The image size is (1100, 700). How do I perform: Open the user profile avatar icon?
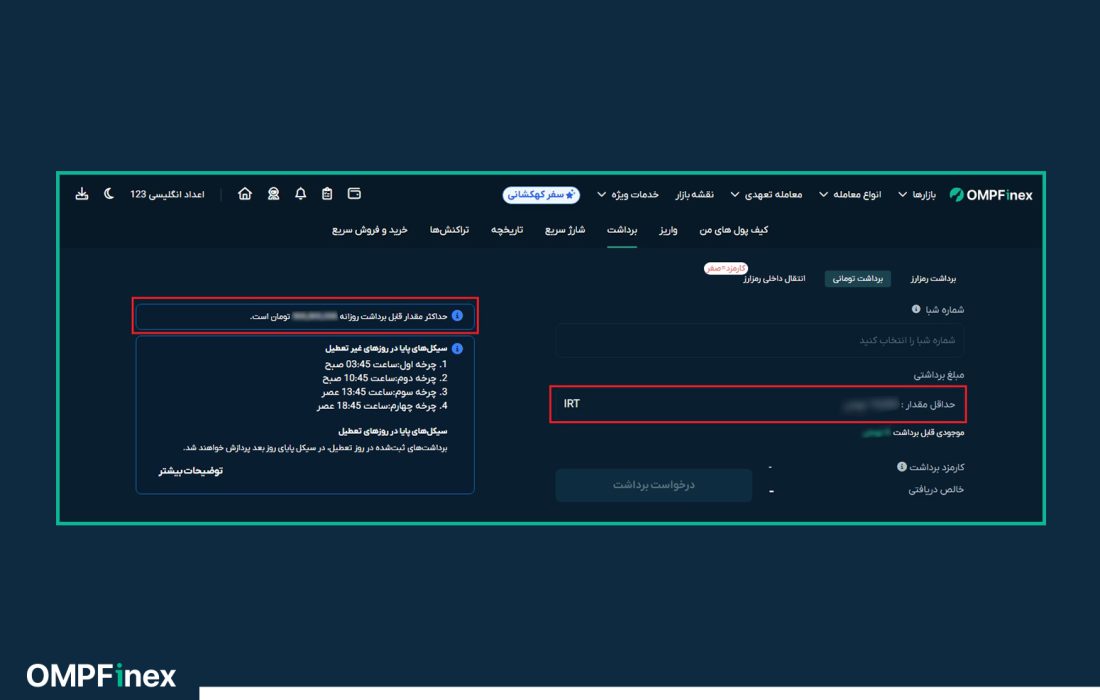coord(273,194)
